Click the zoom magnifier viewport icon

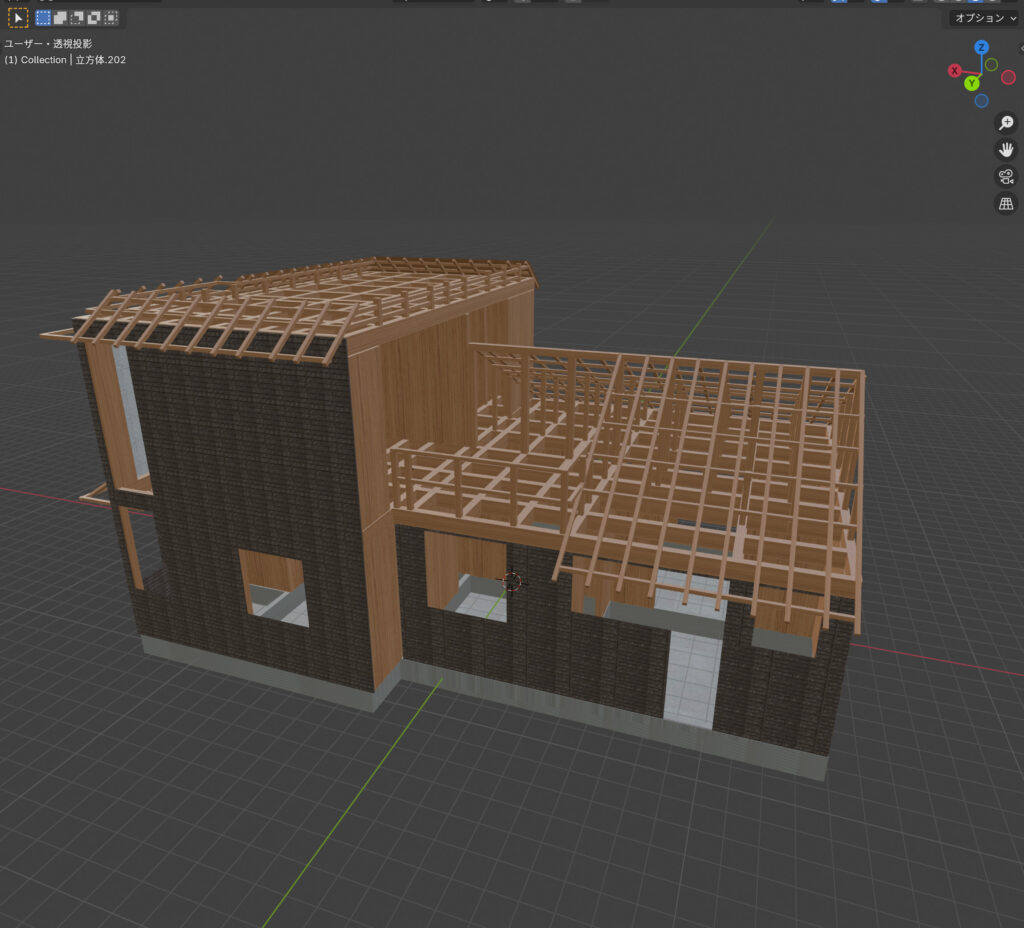coord(1006,123)
